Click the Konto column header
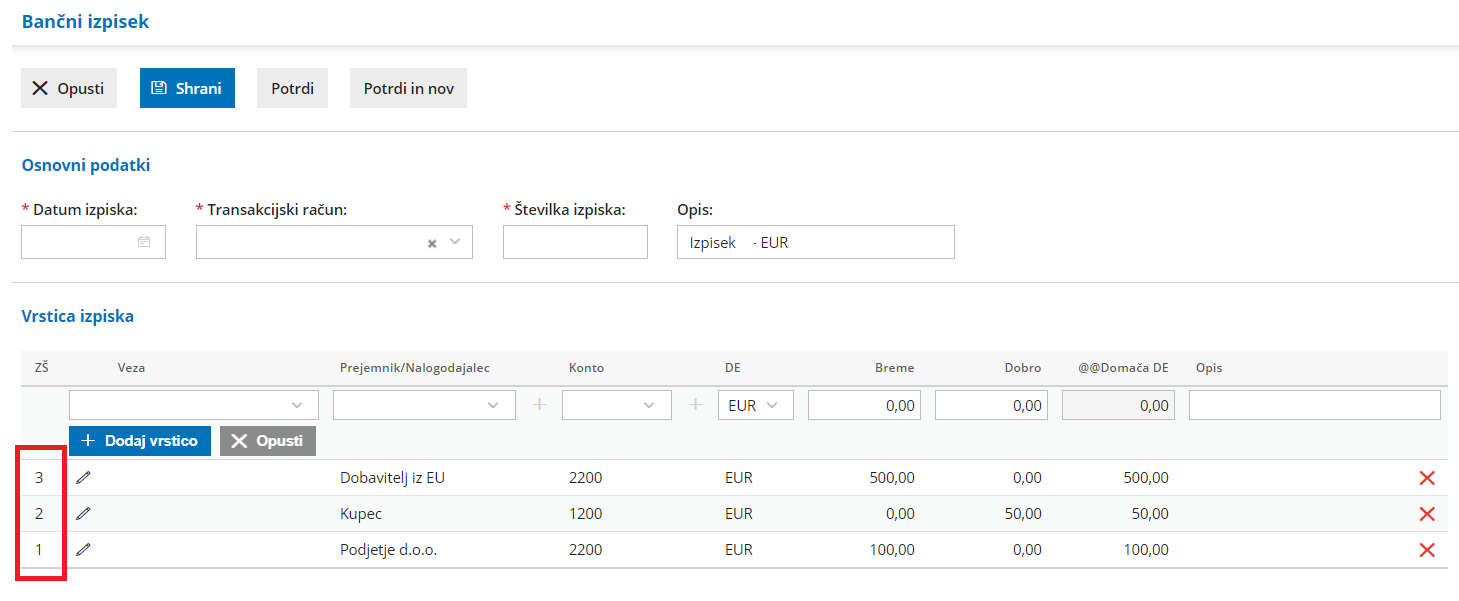 [586, 368]
